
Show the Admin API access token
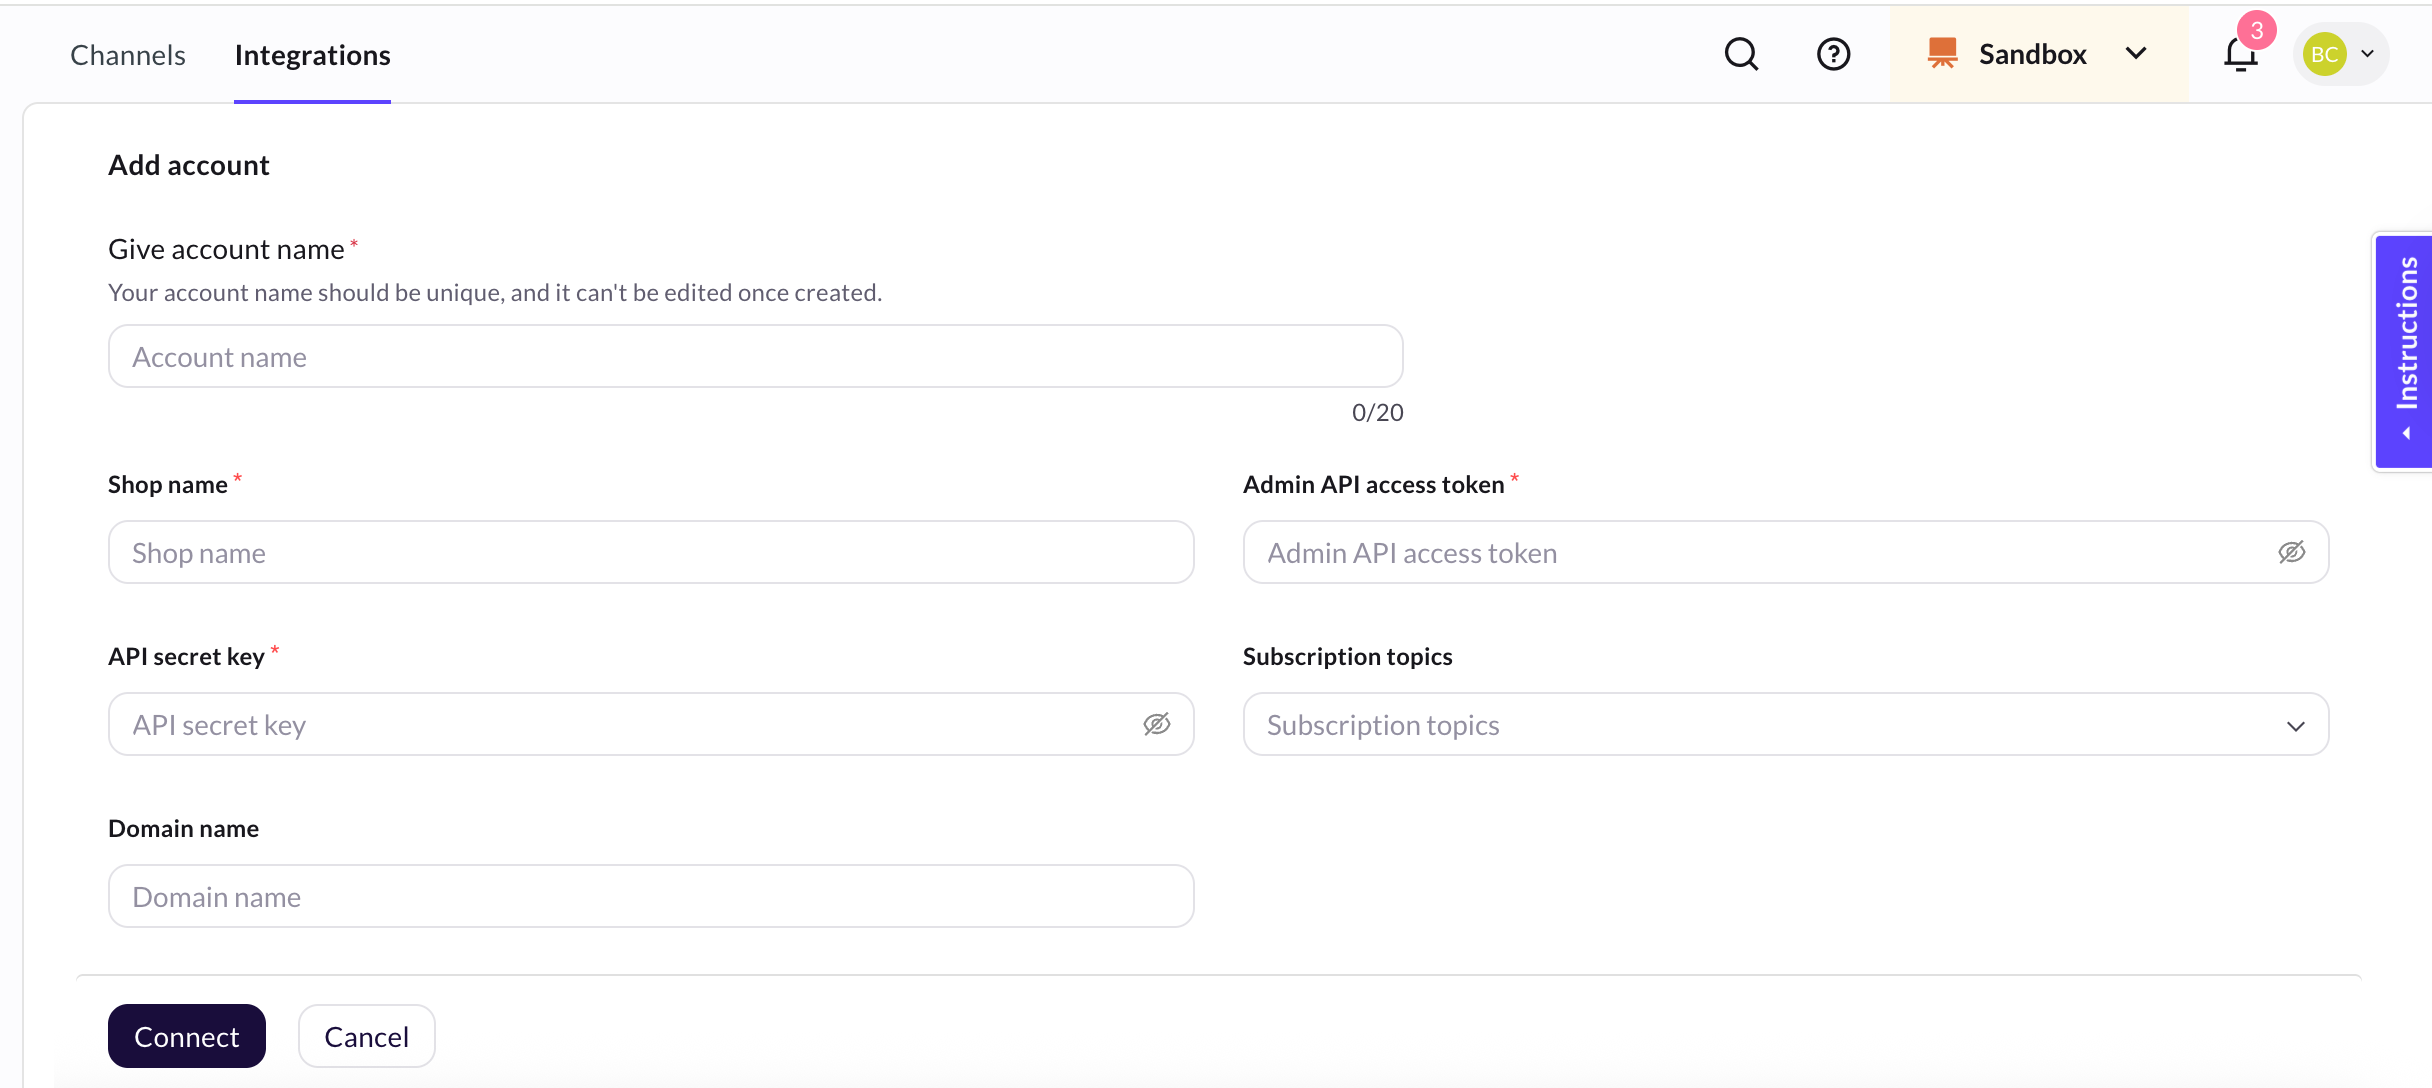pos(2291,552)
